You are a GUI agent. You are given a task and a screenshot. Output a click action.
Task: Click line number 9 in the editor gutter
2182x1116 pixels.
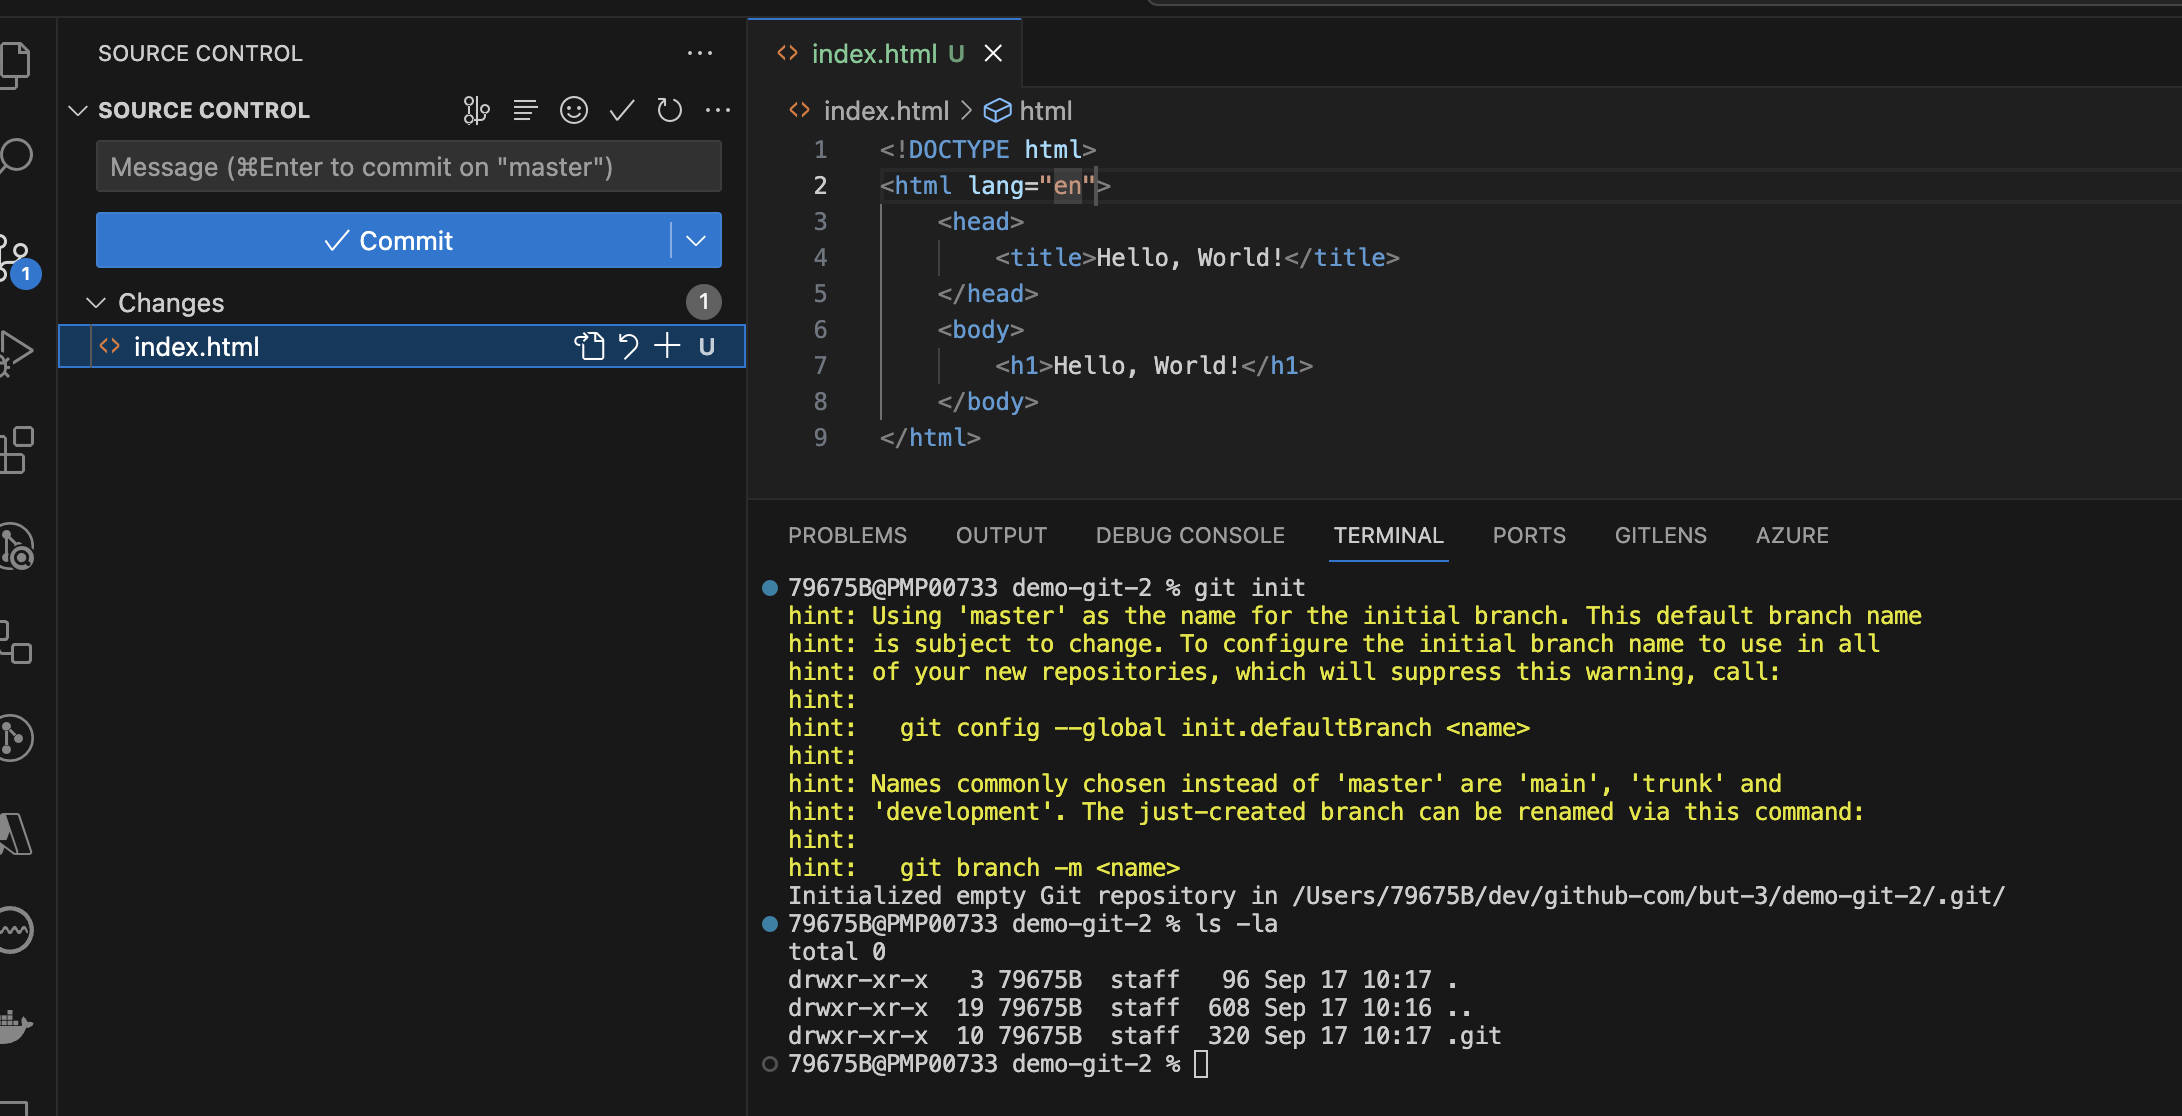coord(820,438)
